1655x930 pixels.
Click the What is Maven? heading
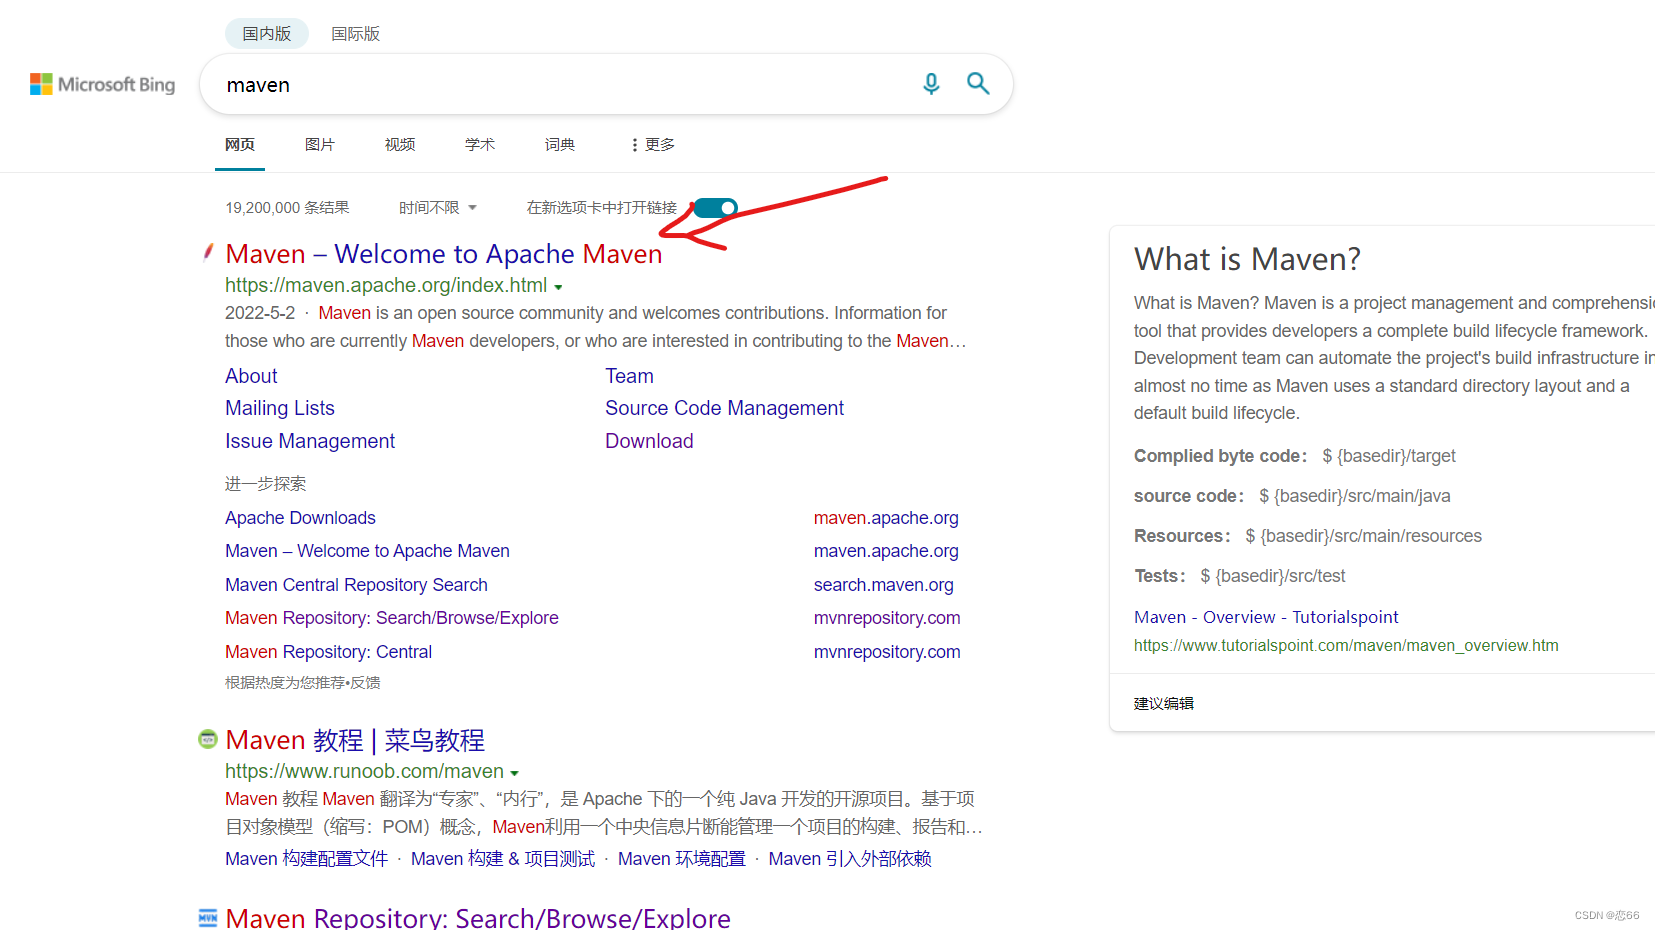(x=1247, y=259)
